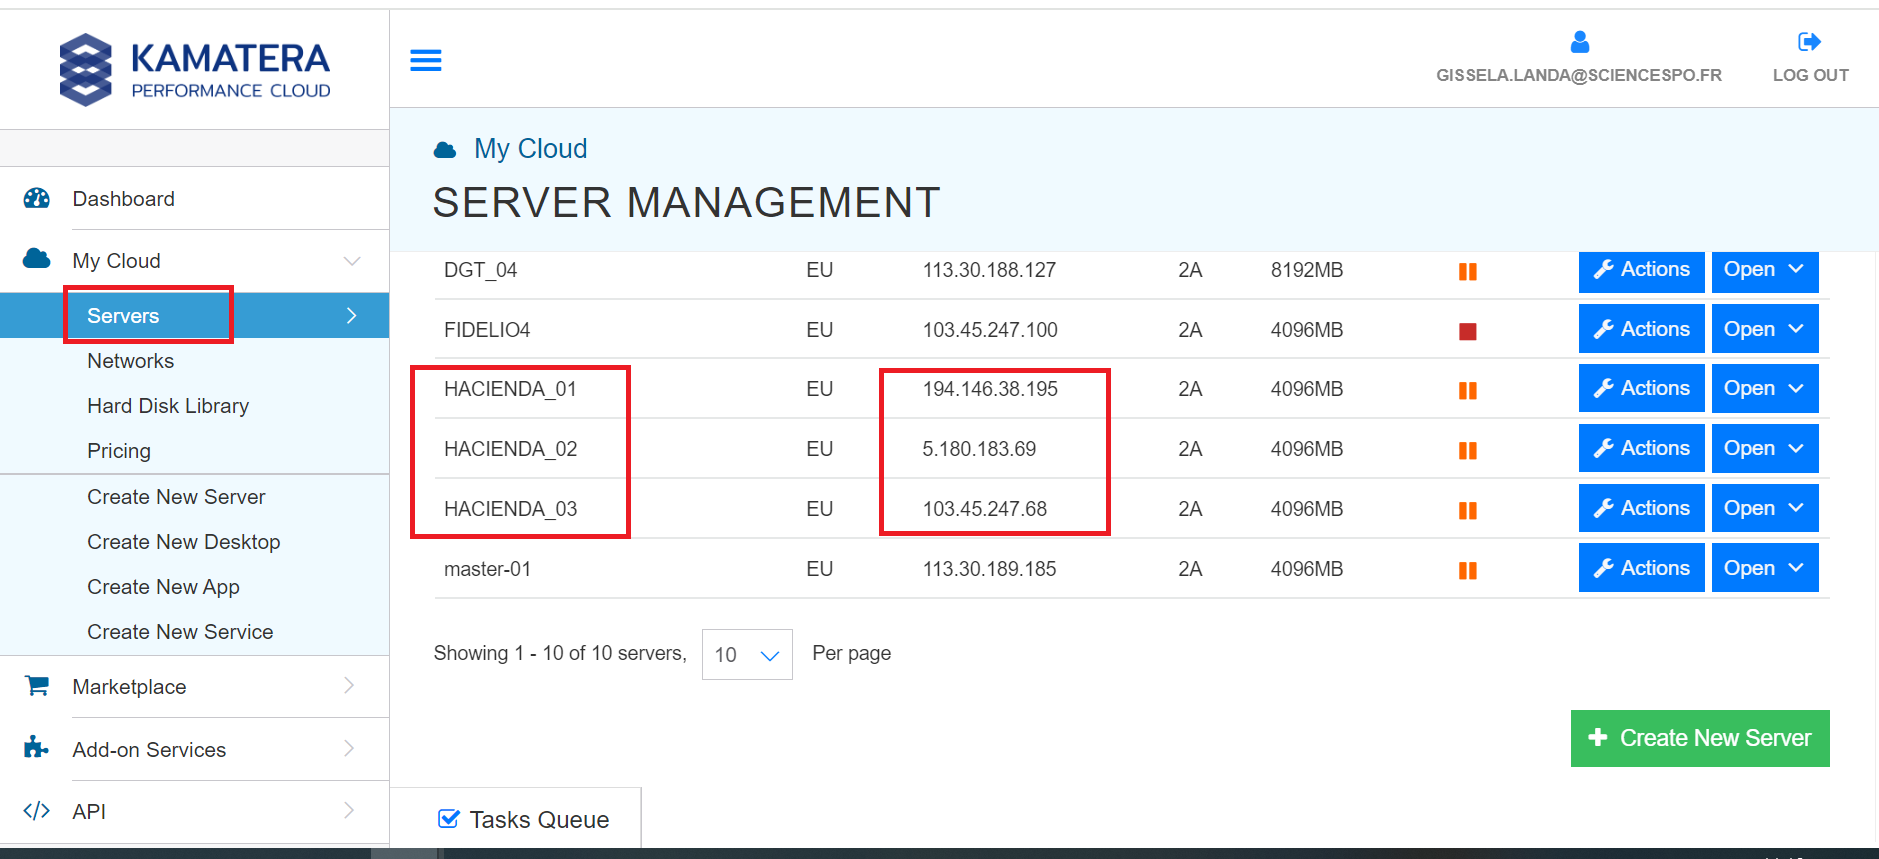This screenshot has width=1879, height=859.
Task: Click the master-01 status indicator
Action: [x=1468, y=570]
